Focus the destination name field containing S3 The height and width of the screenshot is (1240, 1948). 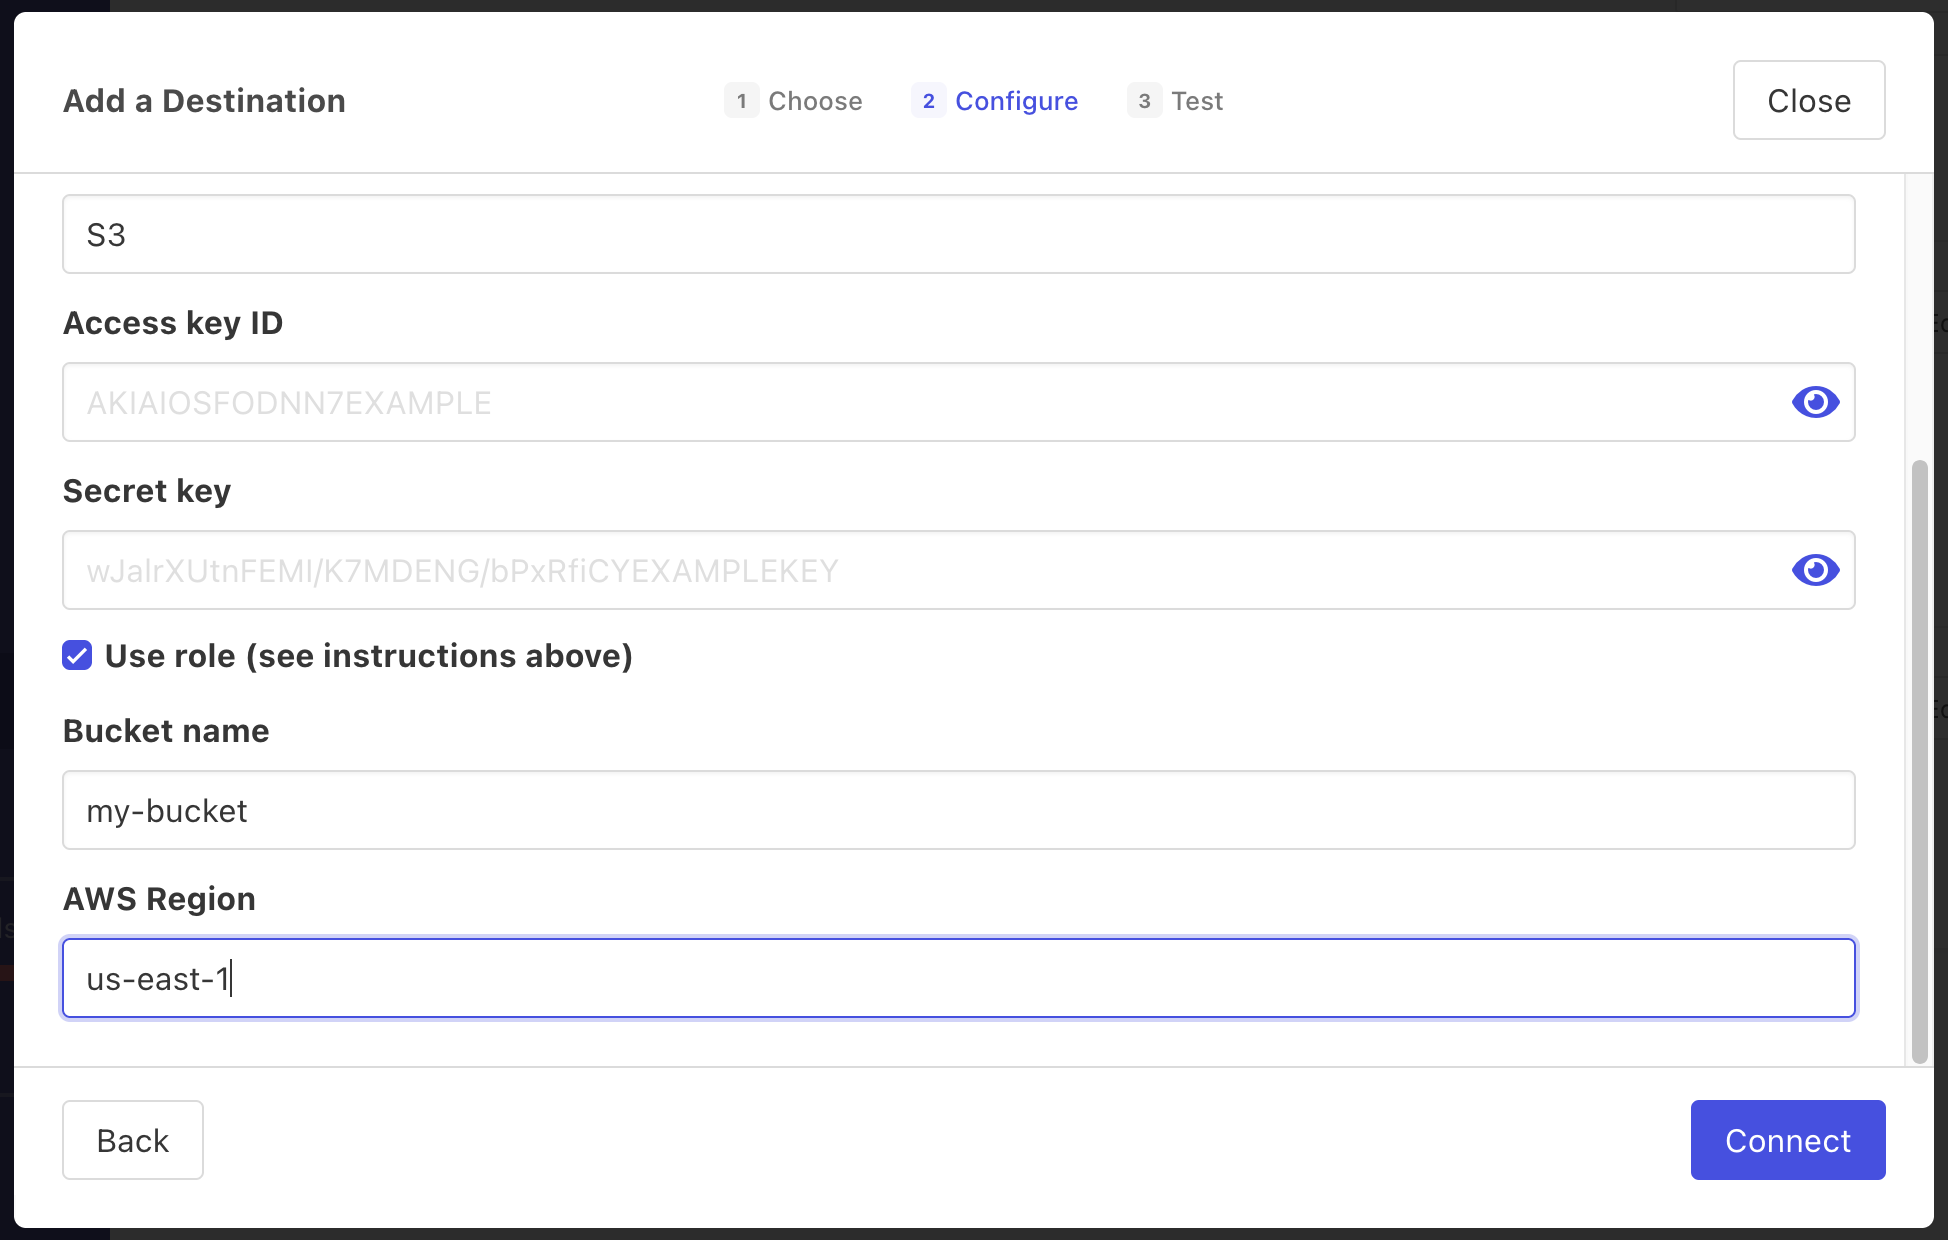tap(958, 235)
